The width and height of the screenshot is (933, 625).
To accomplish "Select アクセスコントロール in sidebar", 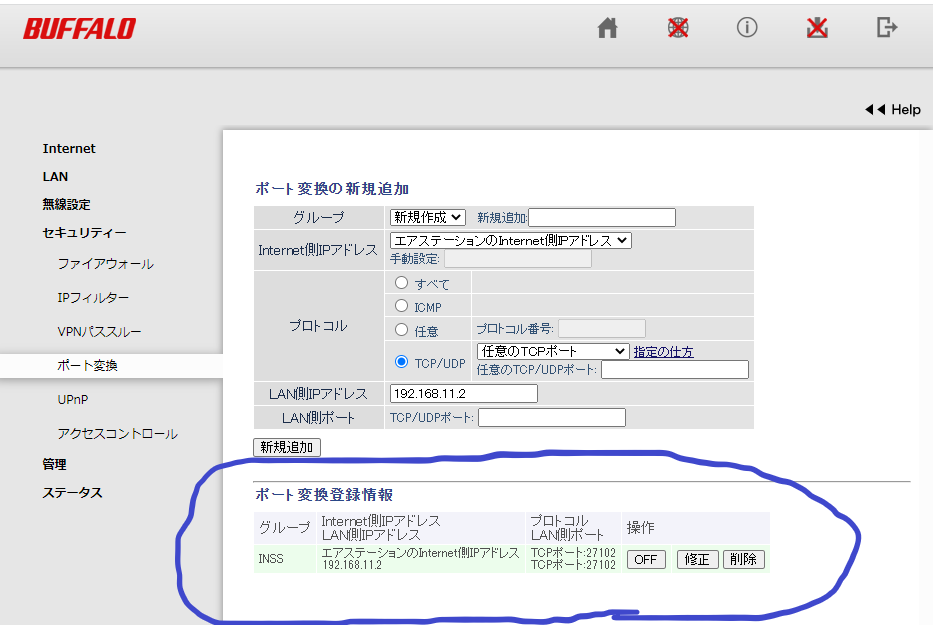I will click(x=117, y=433).
